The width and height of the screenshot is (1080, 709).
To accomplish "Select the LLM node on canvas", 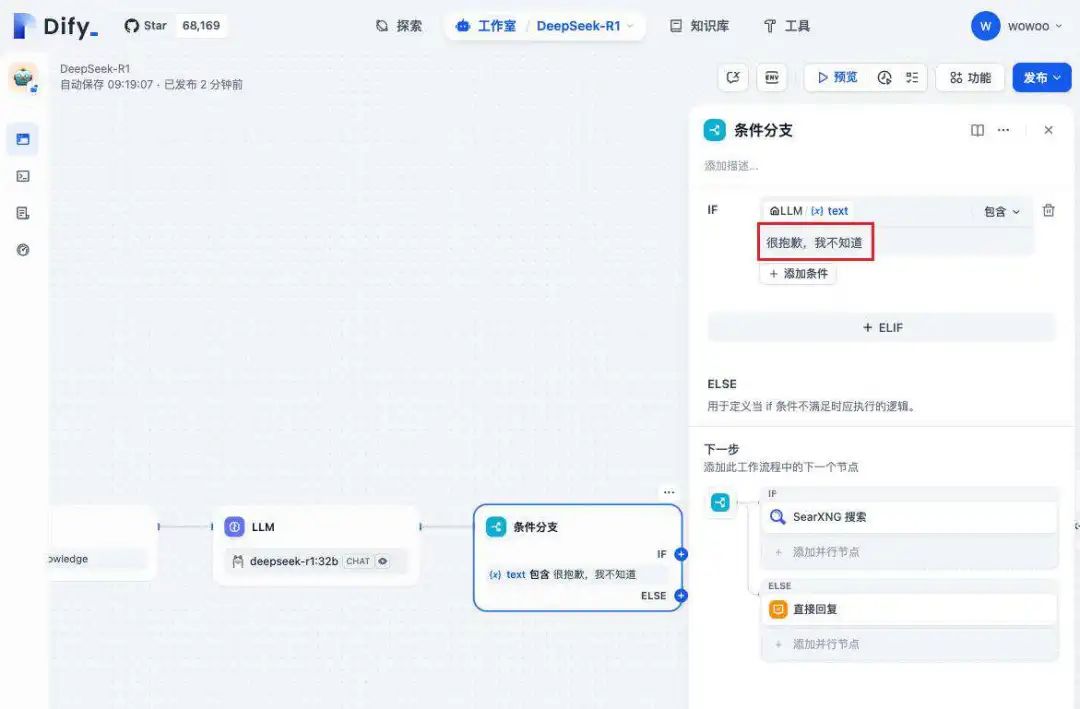I will 316,545.
